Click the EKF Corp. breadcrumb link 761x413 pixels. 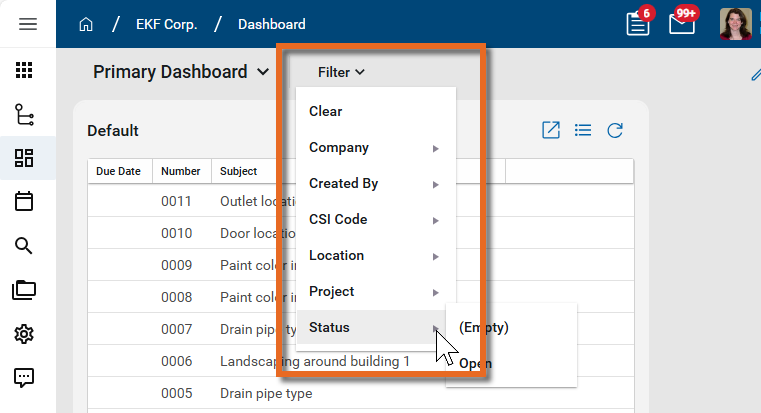[165, 24]
